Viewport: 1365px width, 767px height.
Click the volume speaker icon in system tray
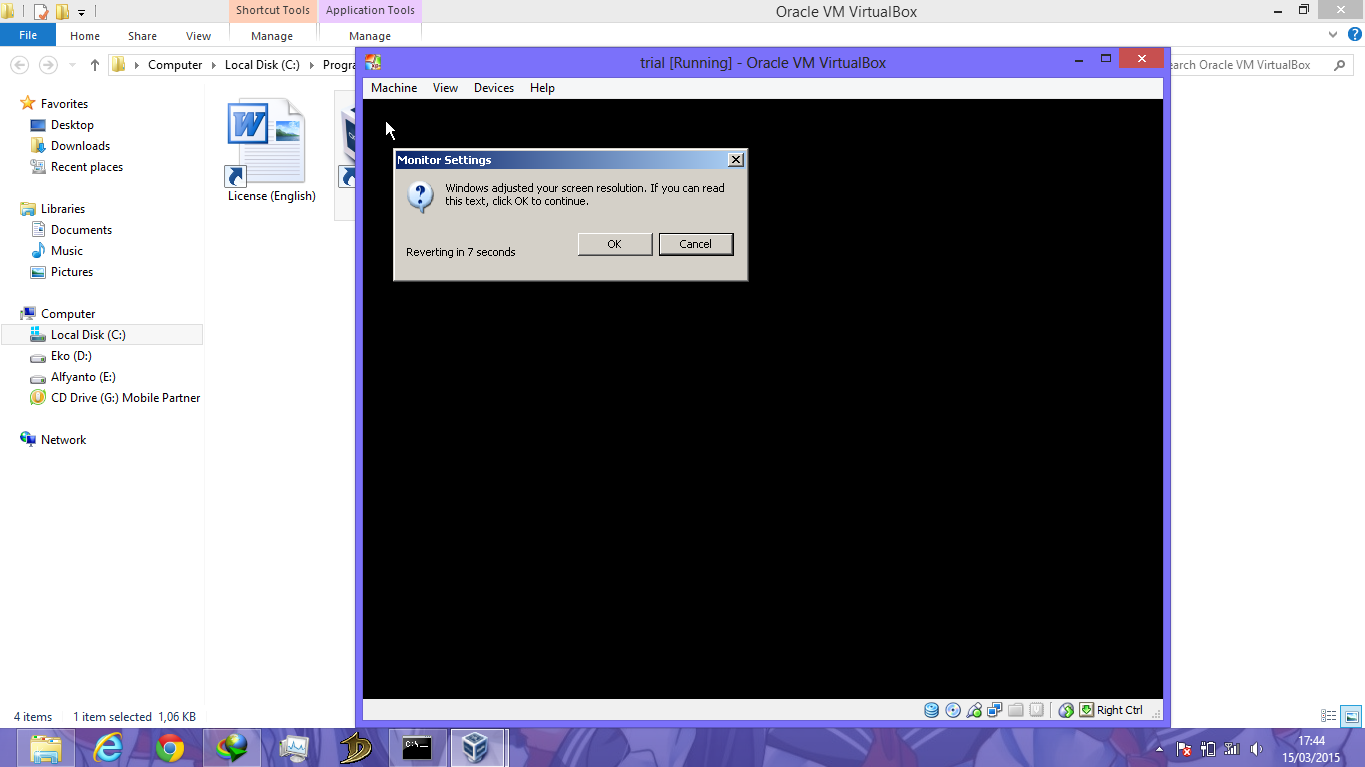coord(1257,748)
